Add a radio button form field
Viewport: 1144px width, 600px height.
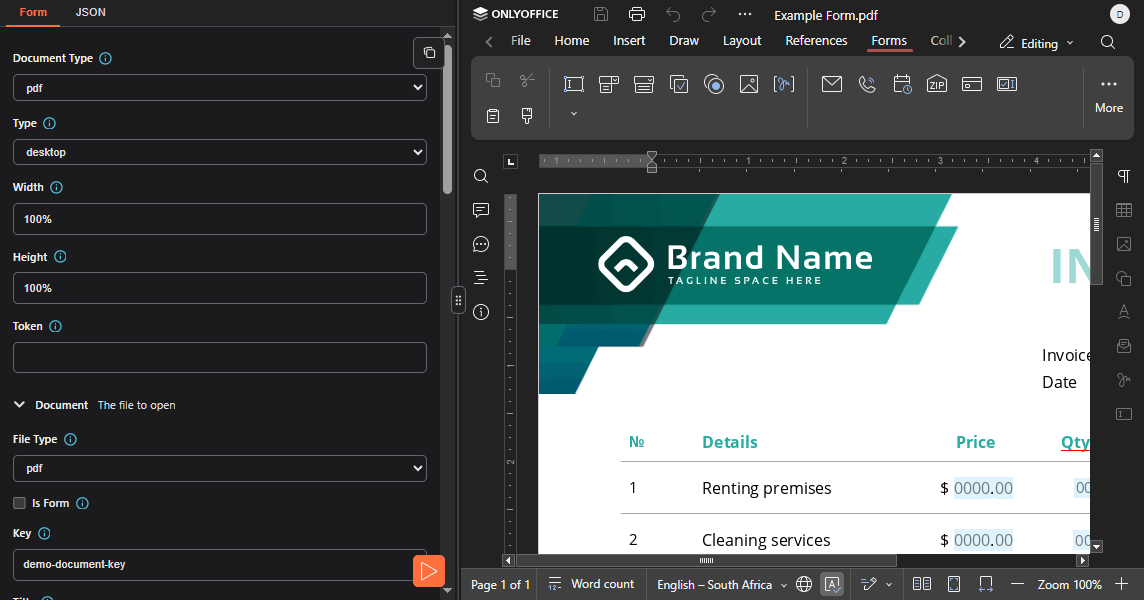714,84
